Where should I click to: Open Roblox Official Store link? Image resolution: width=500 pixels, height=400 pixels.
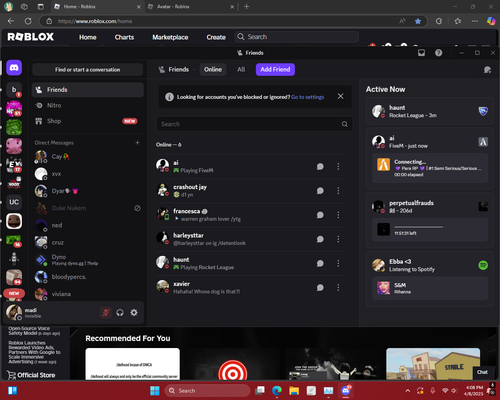click(x=31, y=375)
